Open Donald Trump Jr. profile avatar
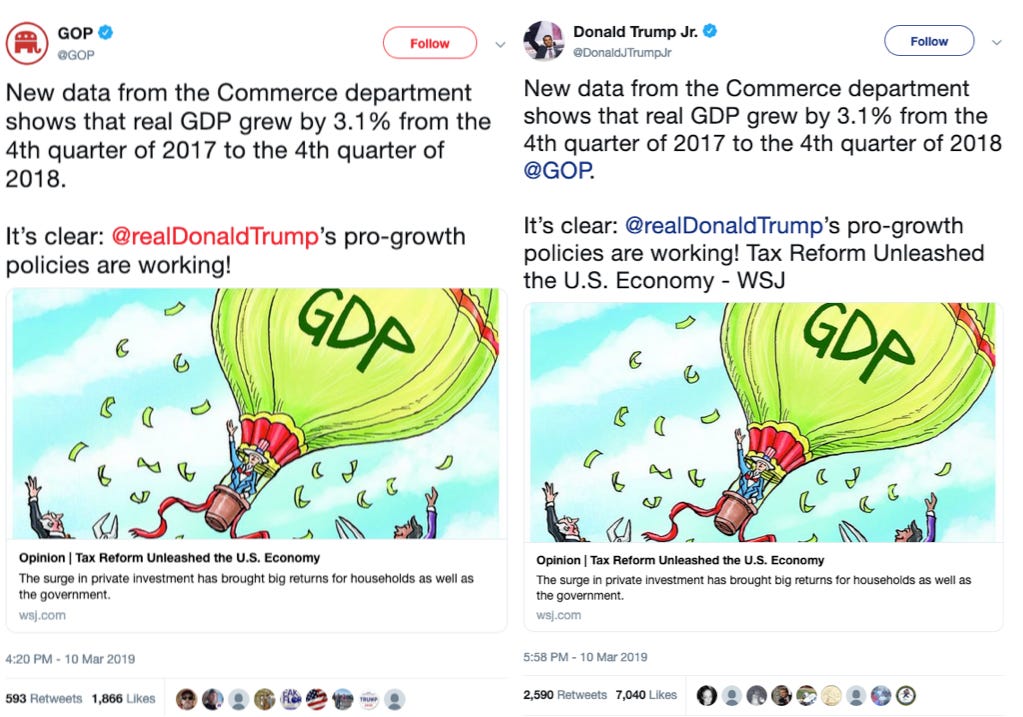1023x717 pixels. (x=543, y=40)
